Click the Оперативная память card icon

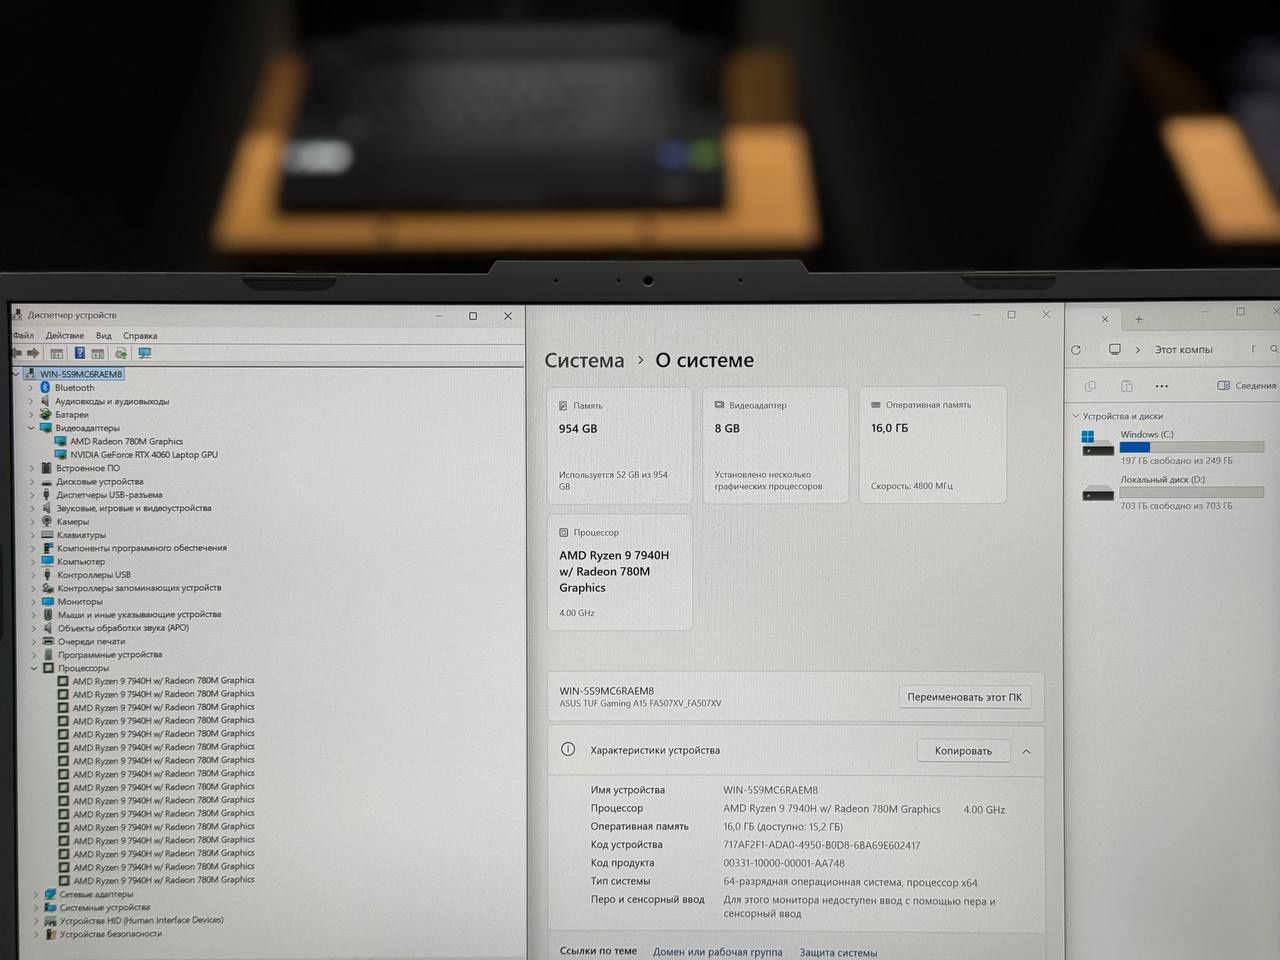coord(876,405)
